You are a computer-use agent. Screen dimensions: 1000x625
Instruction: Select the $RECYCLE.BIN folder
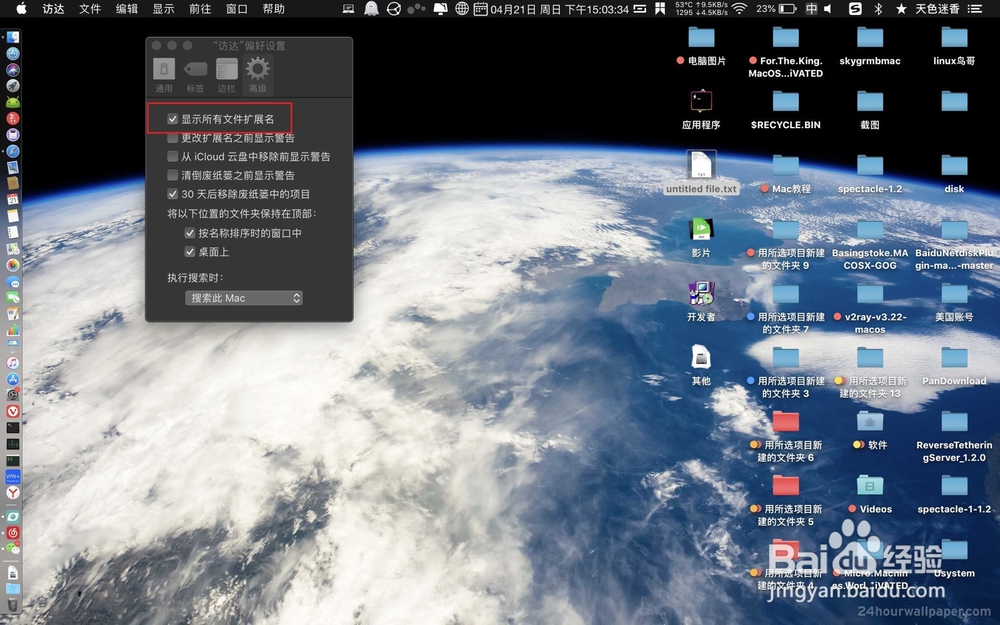pos(786,101)
